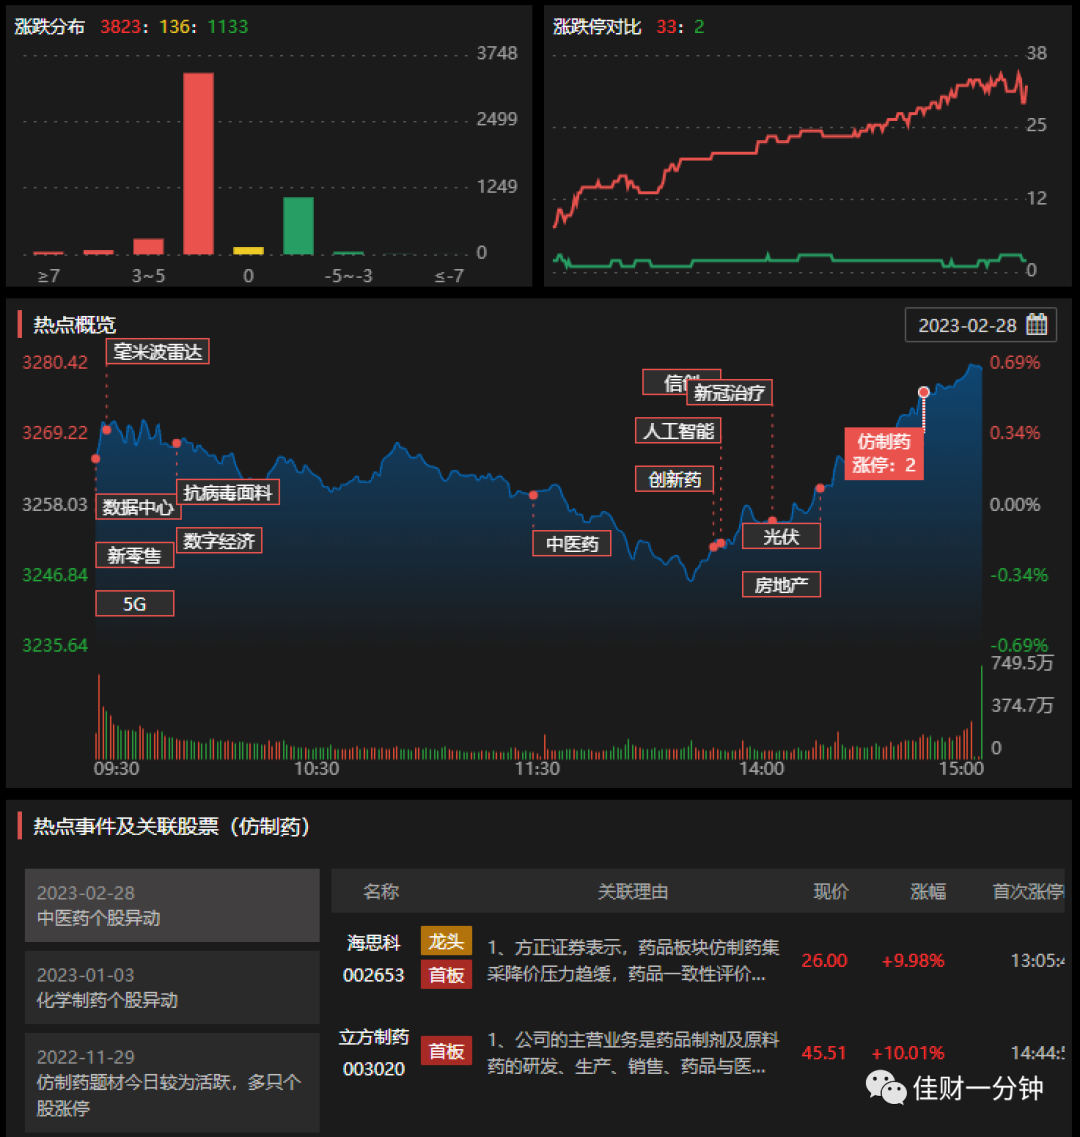Image resolution: width=1080 pixels, height=1137 pixels.
Task: Click the 首板 badge for 立方制药
Action: (446, 1051)
